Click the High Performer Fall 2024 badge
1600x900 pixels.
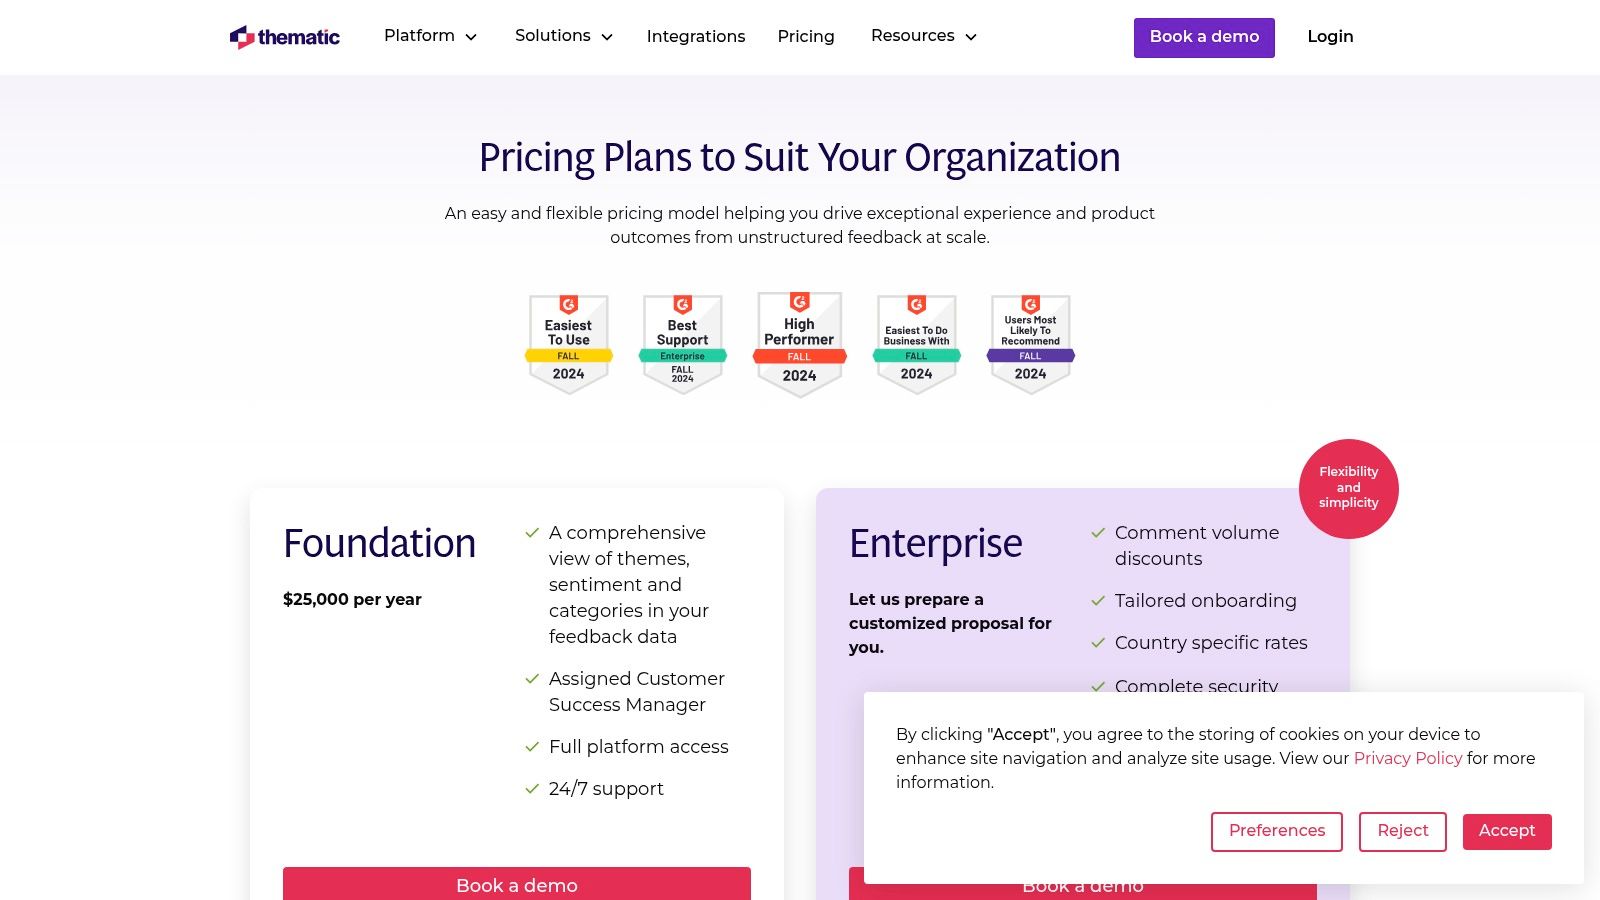pos(799,345)
